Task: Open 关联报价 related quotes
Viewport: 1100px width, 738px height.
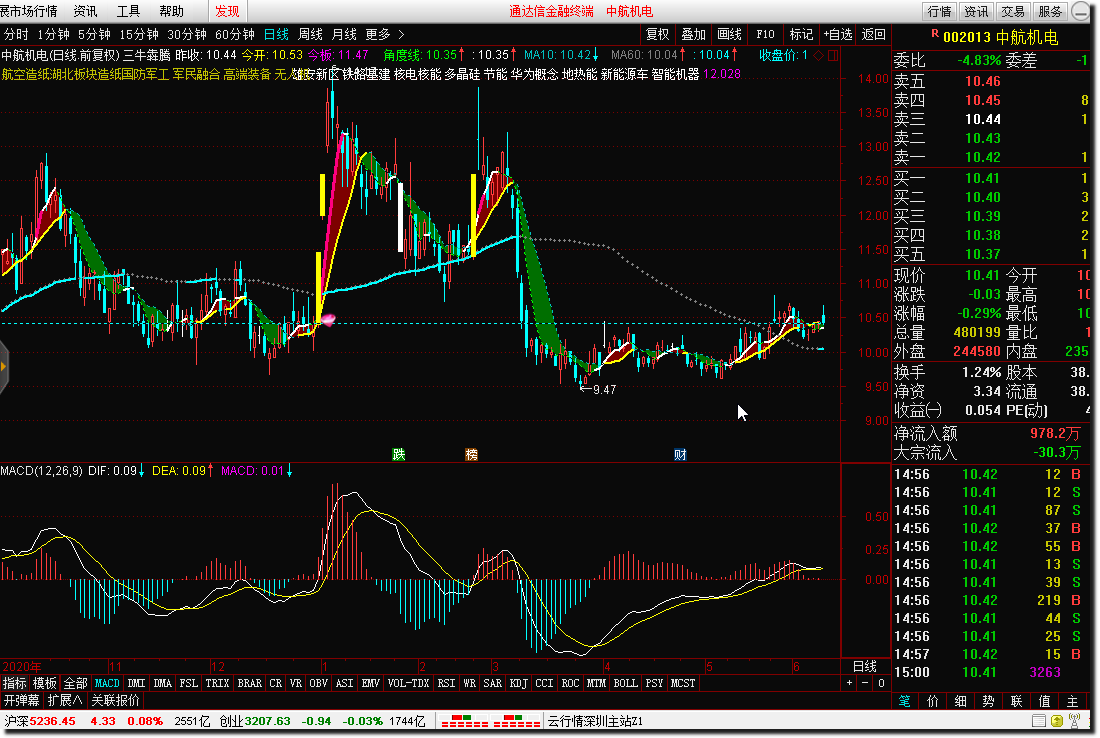Action: 115,700
